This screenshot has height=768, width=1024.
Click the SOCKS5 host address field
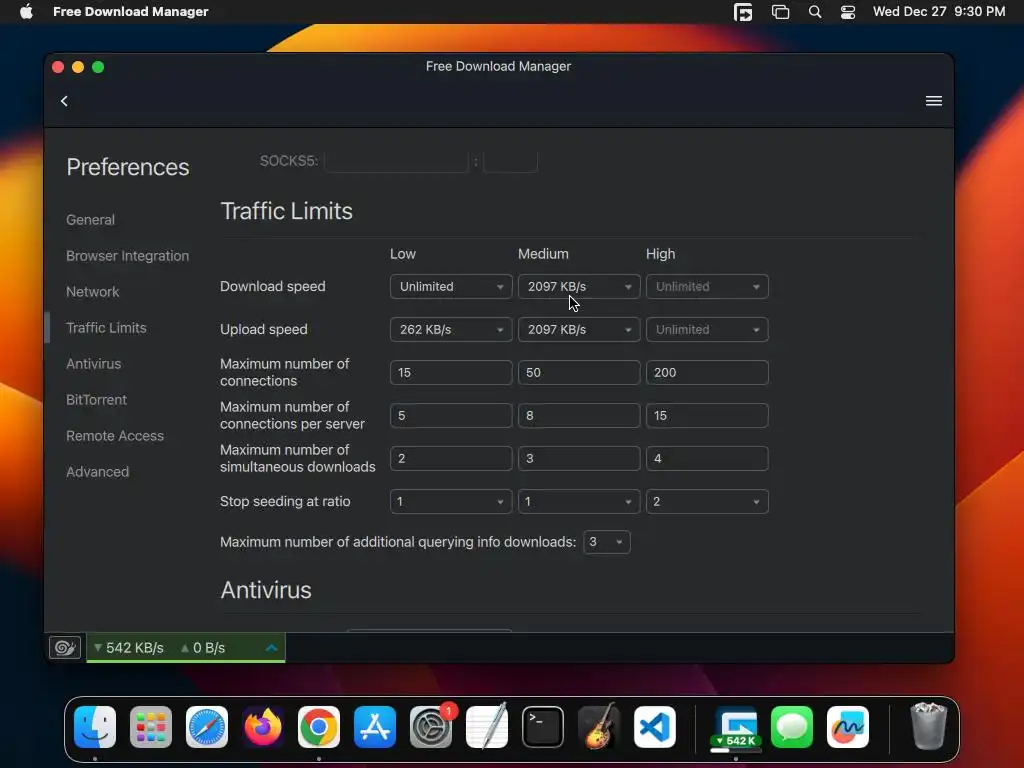pyautogui.click(x=396, y=161)
